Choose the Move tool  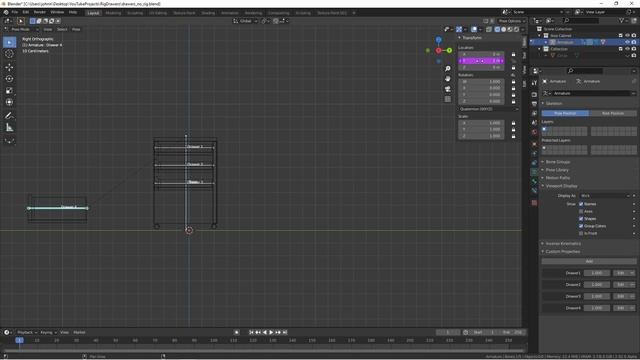click(x=9, y=67)
